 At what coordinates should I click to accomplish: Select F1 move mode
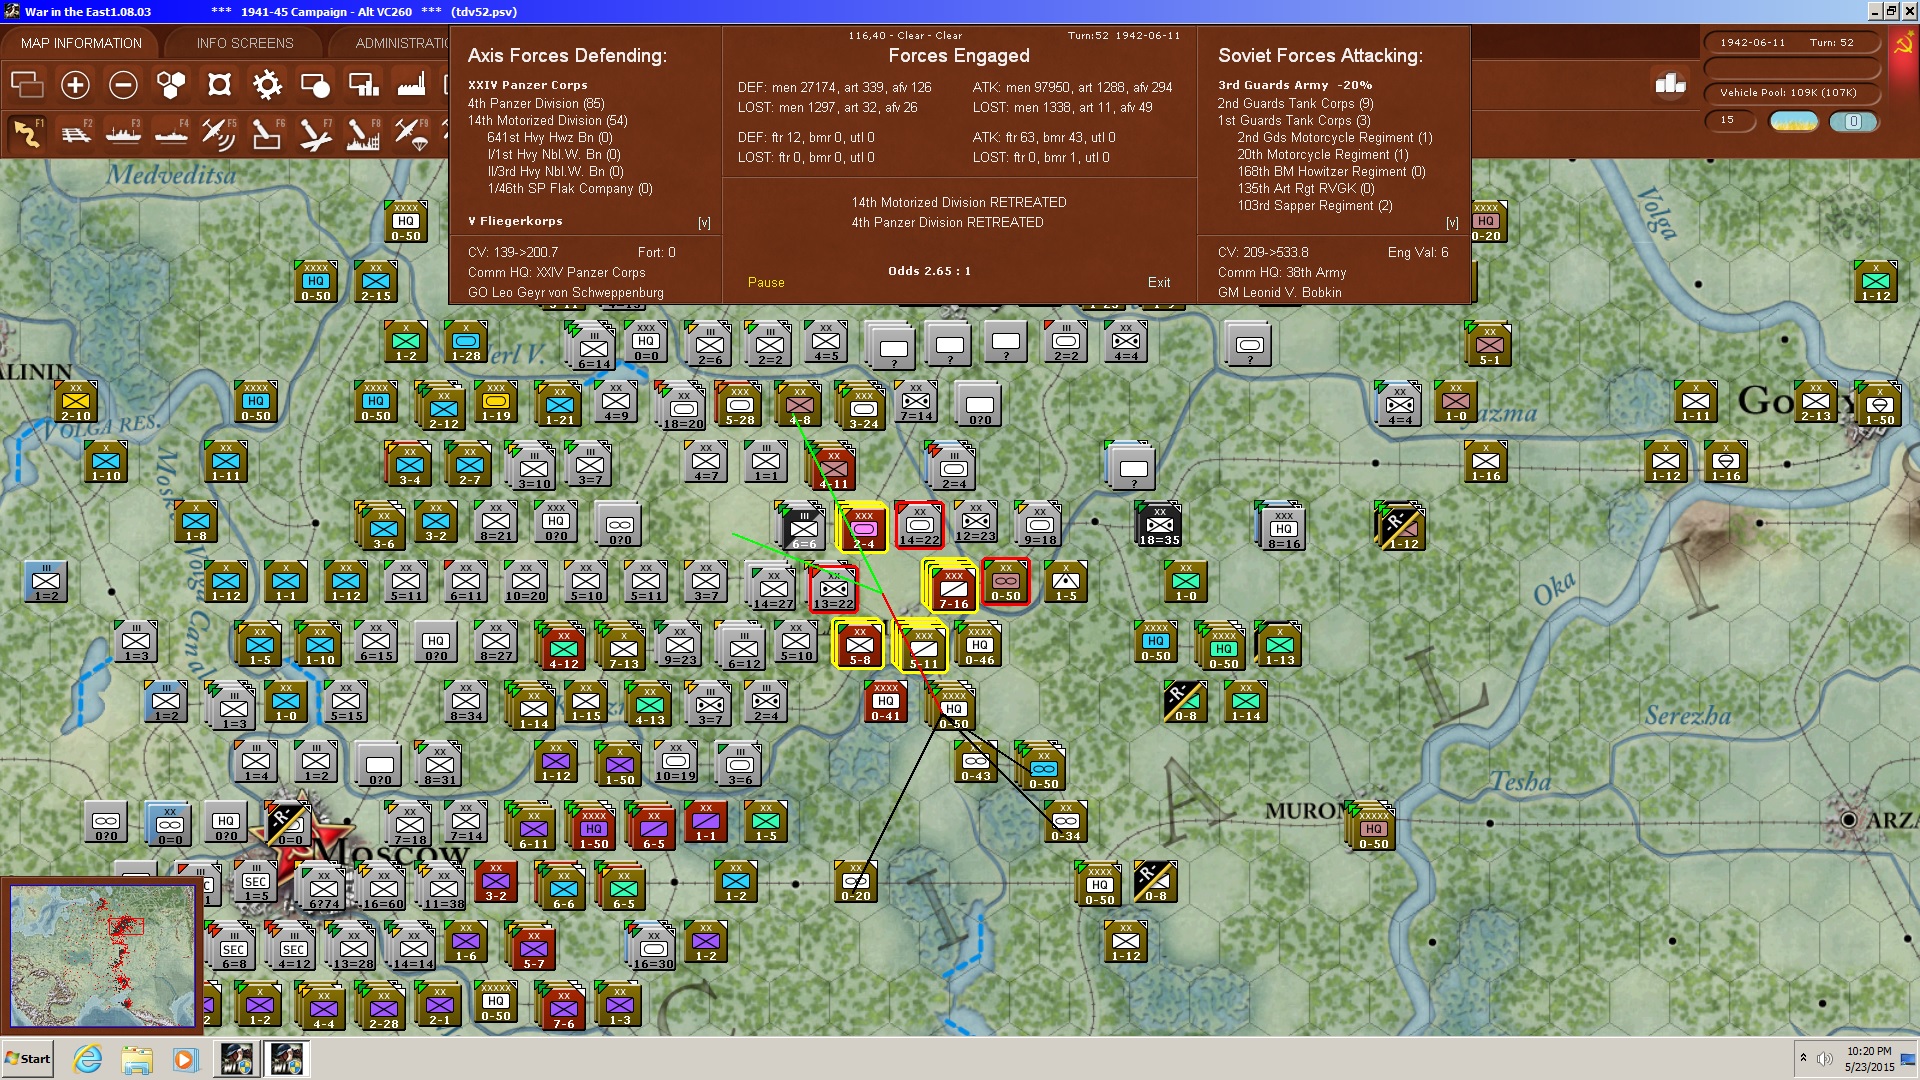(27, 133)
